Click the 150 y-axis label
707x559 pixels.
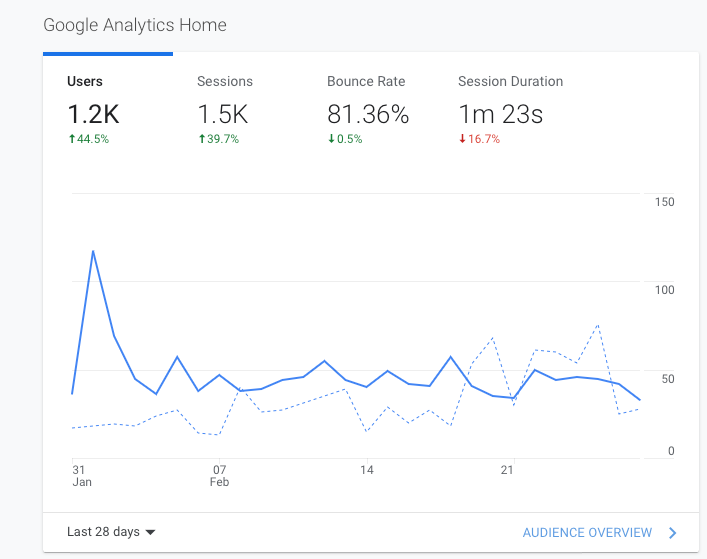coord(665,202)
